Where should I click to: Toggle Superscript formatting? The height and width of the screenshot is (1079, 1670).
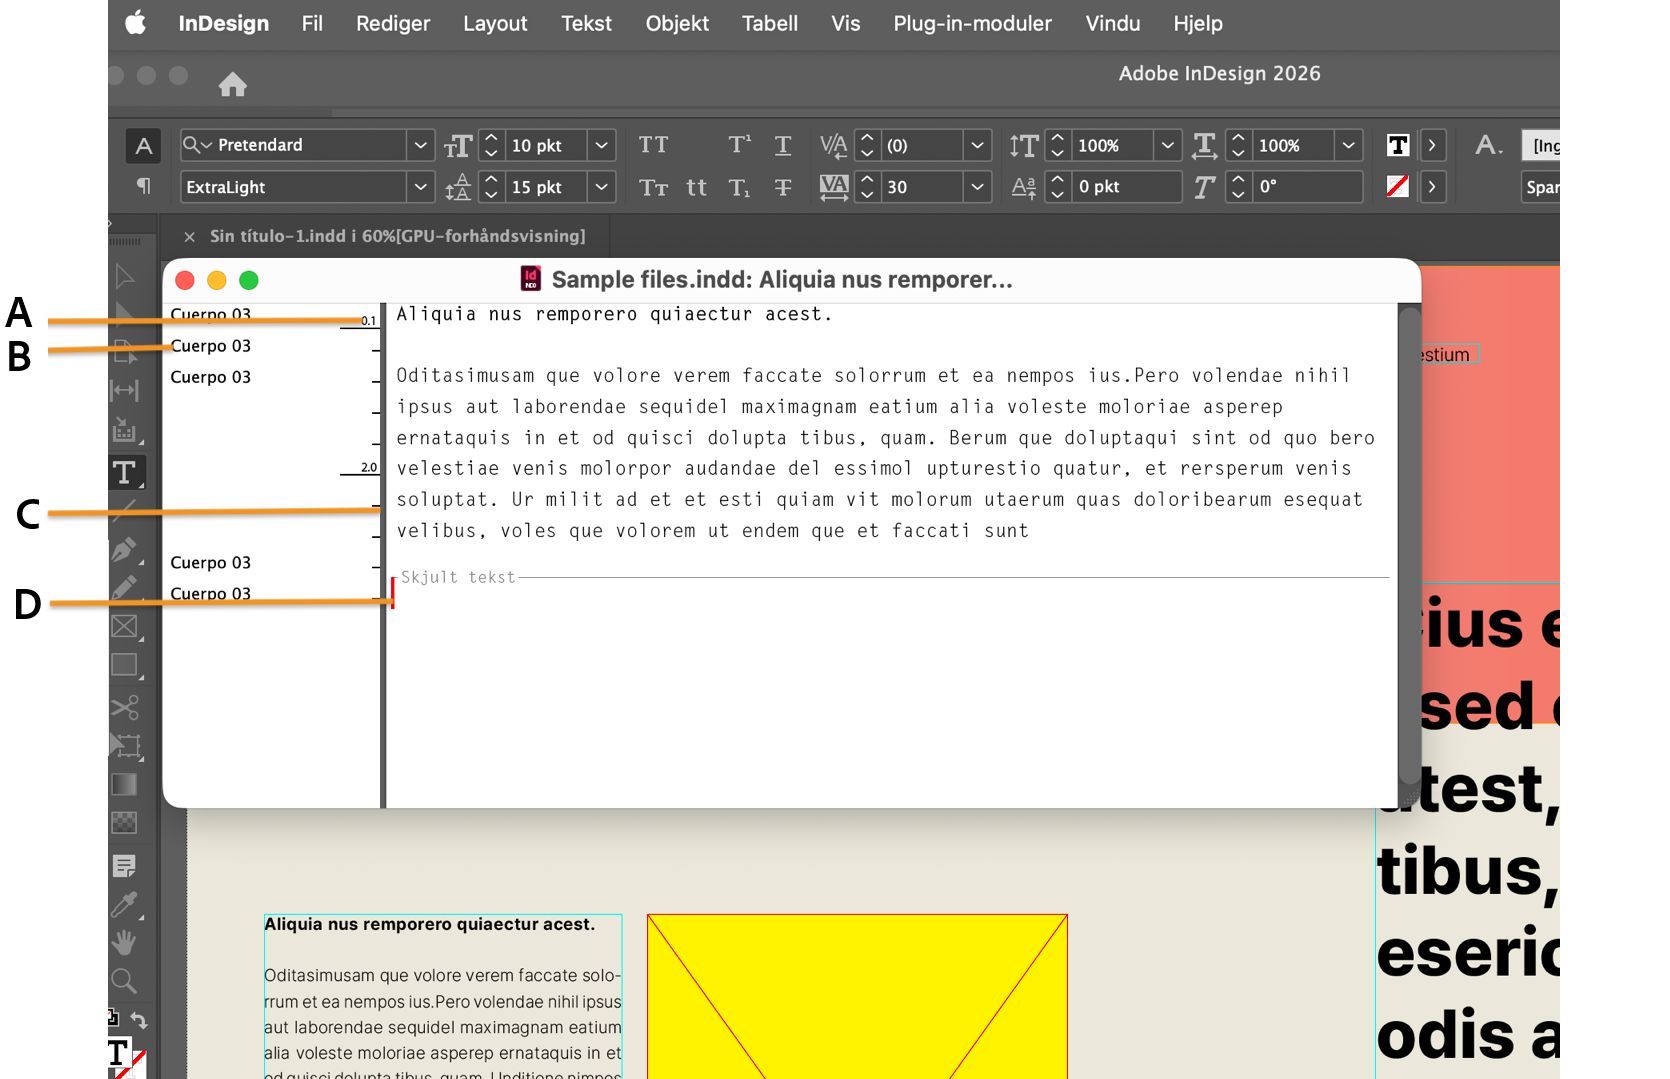click(x=740, y=145)
